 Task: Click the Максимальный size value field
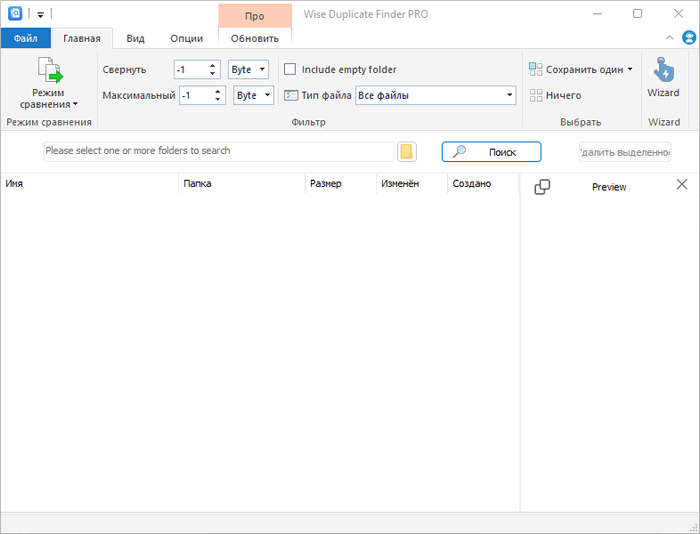tap(196, 96)
